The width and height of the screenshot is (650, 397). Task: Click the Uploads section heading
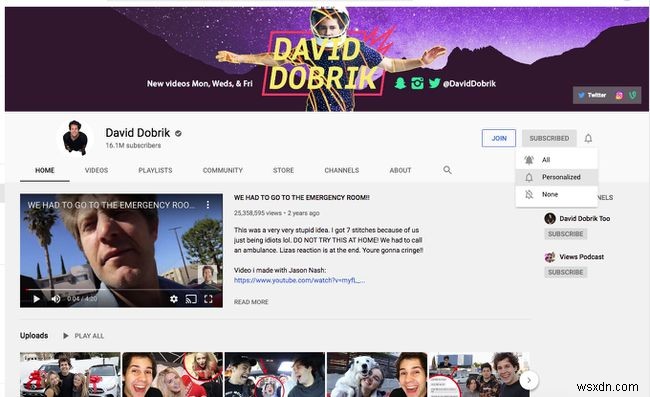point(34,336)
